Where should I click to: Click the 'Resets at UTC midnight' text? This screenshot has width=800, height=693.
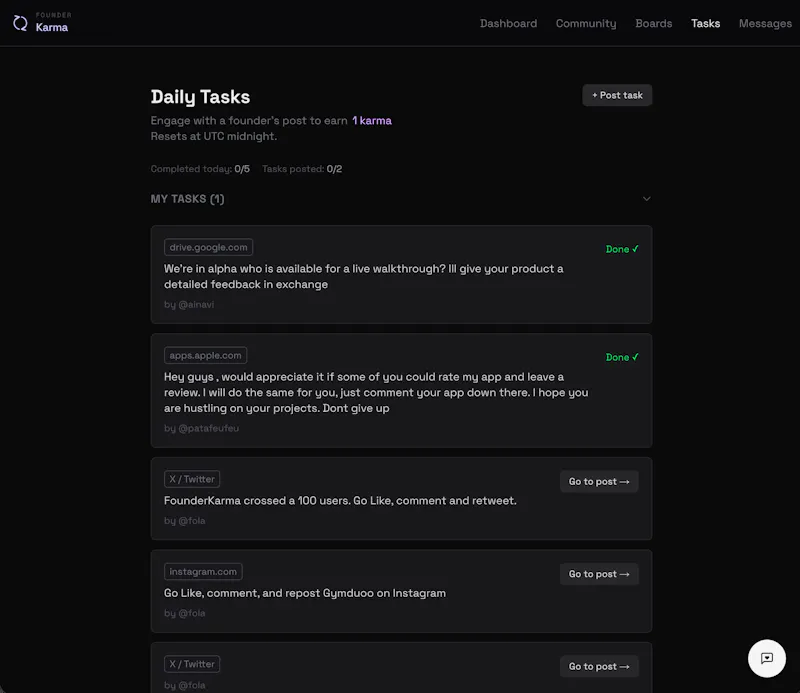tap(214, 136)
